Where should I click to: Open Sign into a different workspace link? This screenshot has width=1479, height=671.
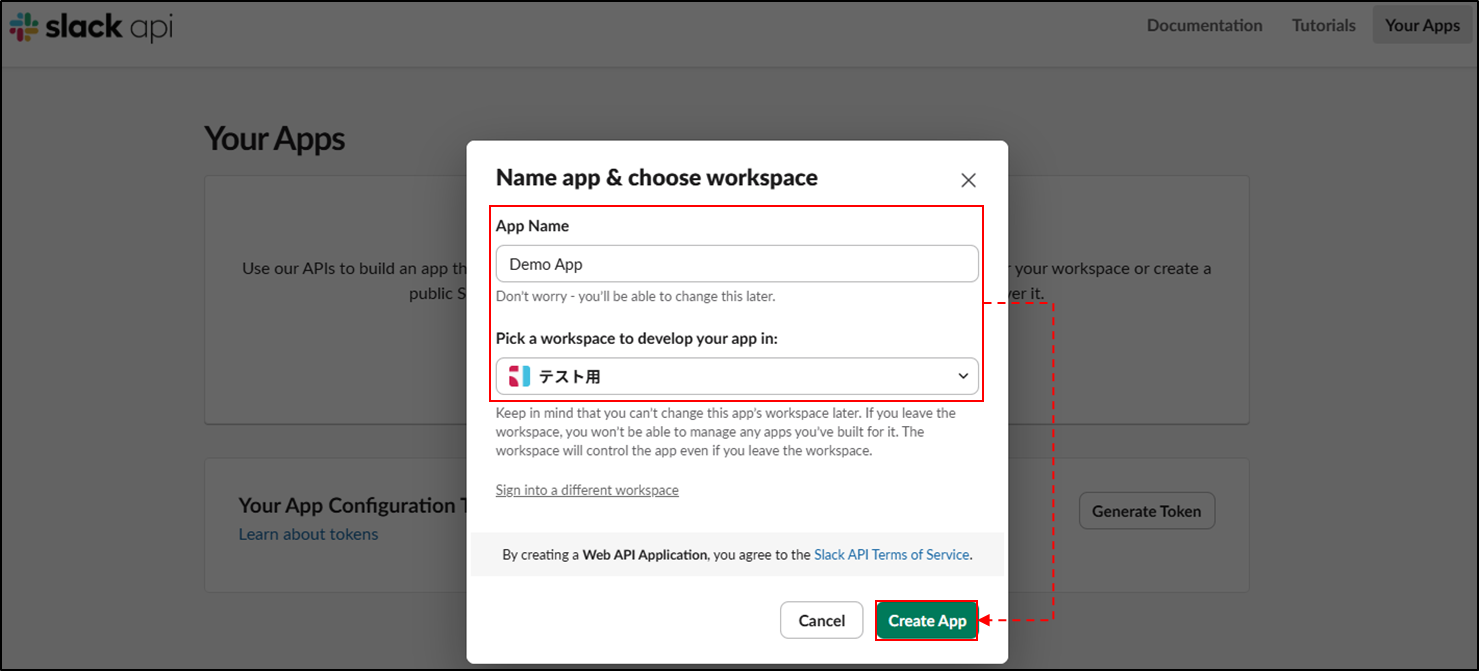tap(587, 490)
